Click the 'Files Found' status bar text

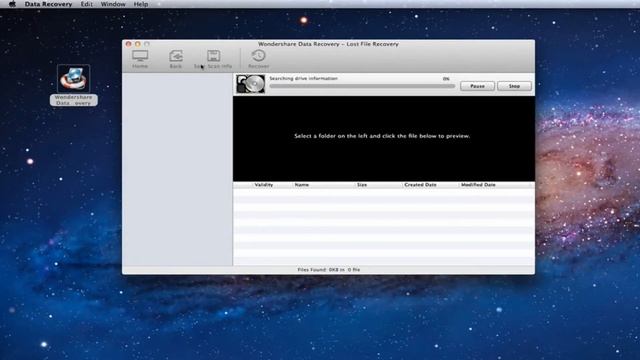329,270
